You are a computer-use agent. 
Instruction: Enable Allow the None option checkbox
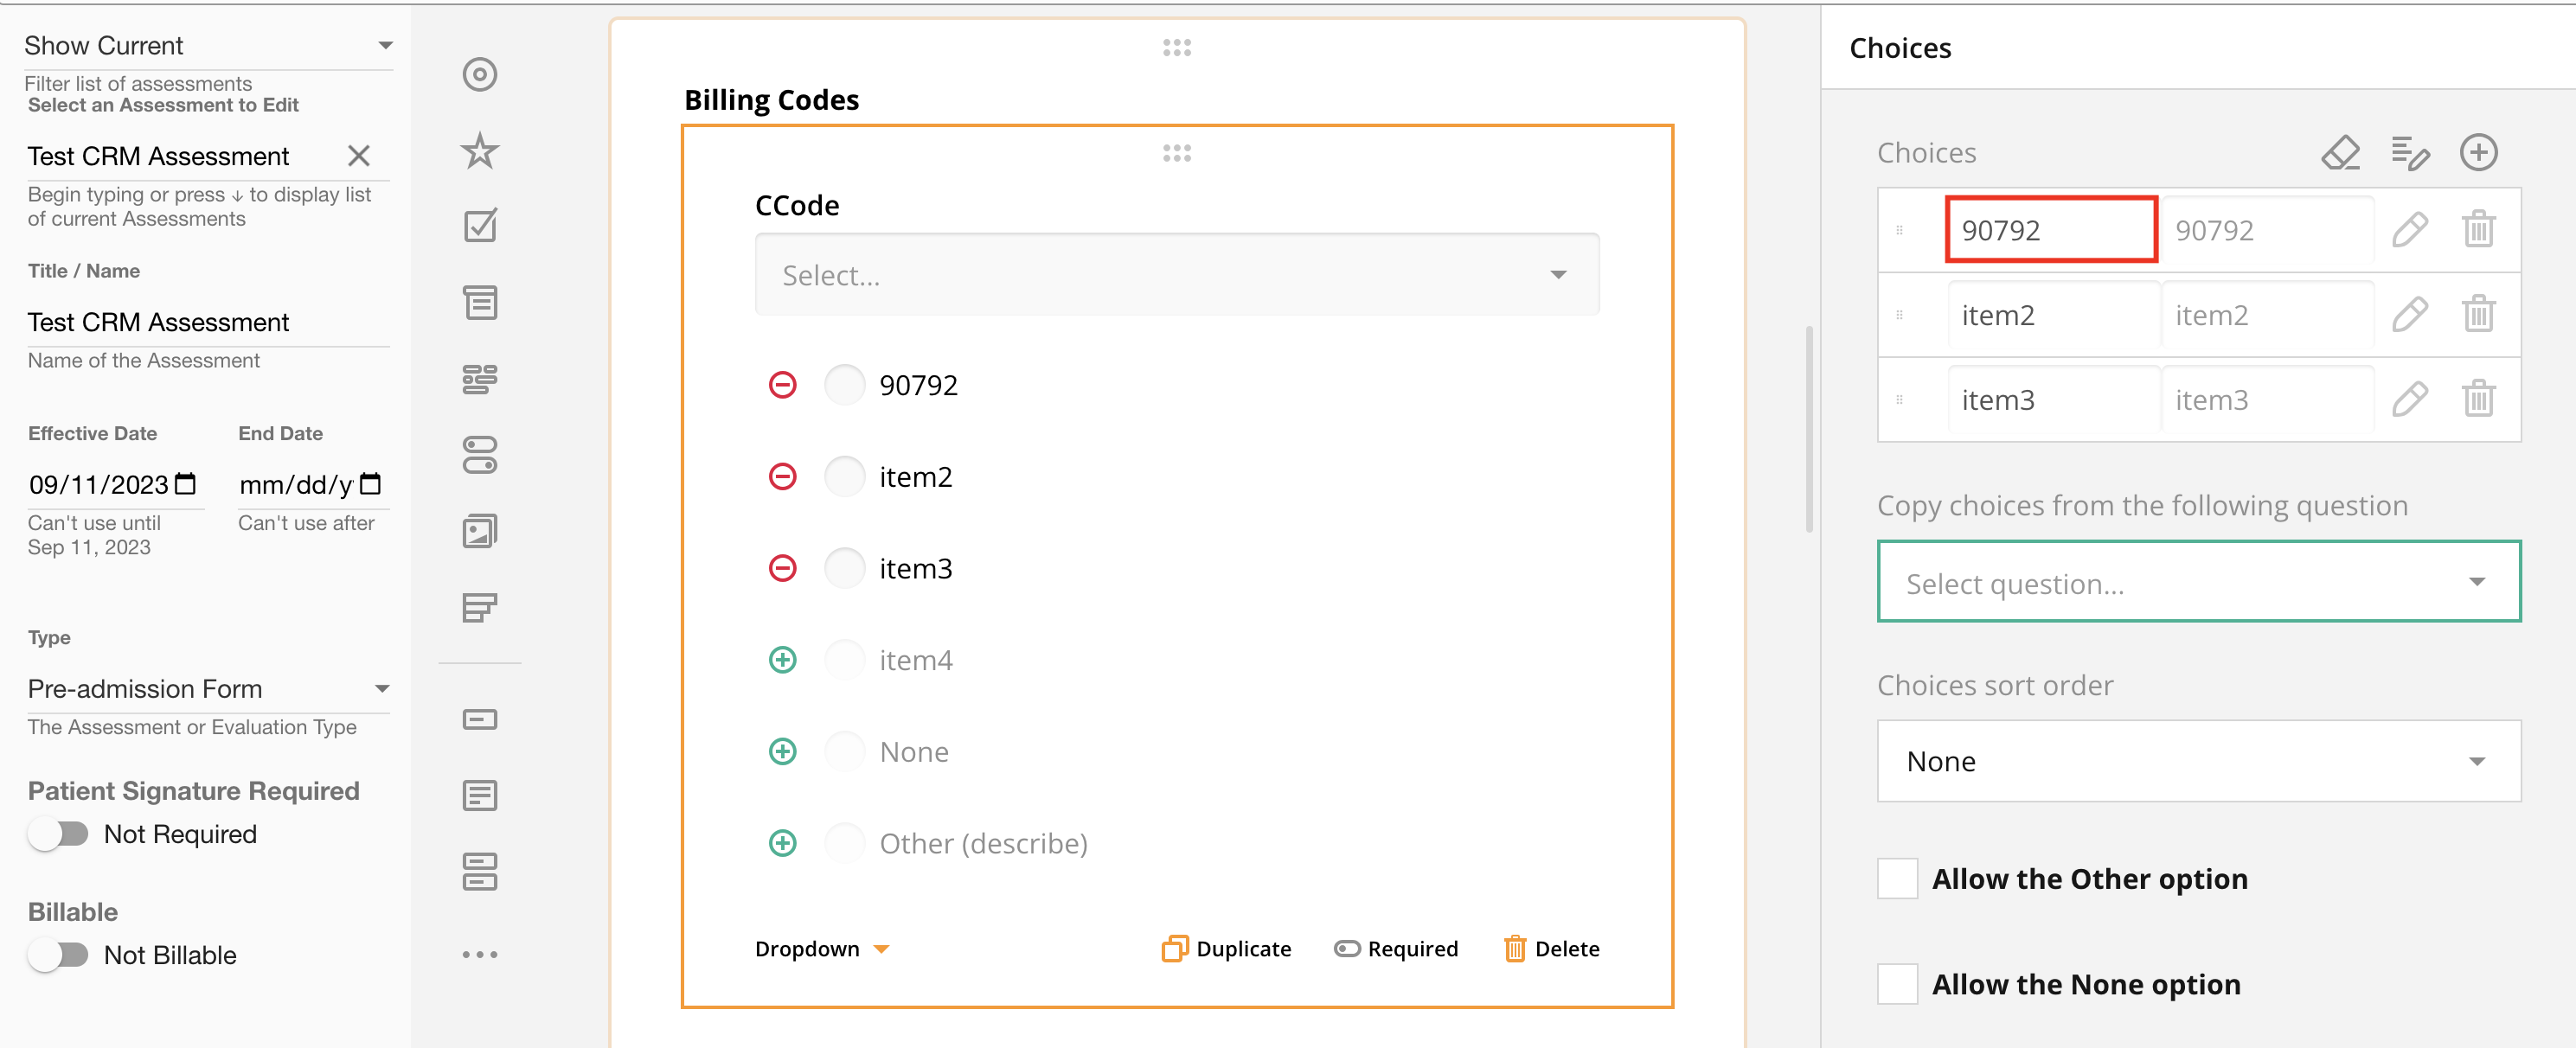point(1896,984)
